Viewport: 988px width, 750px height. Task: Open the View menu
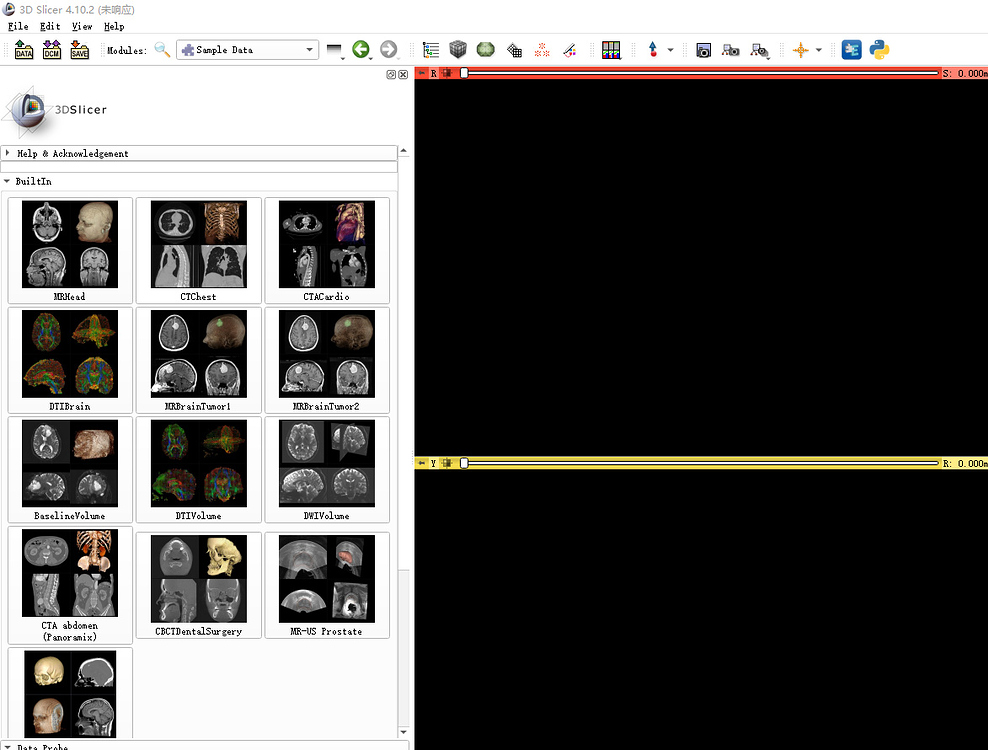(82, 26)
